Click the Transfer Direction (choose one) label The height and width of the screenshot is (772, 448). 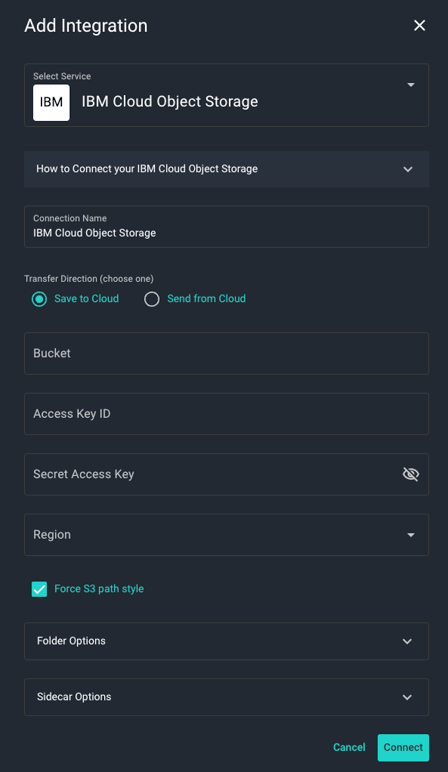click(x=89, y=279)
